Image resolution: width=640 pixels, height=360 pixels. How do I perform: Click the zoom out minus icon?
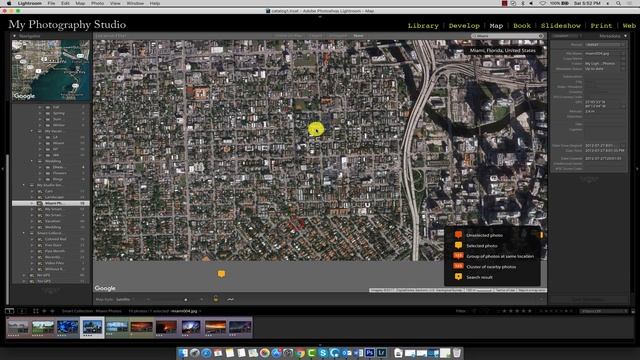[148, 299]
